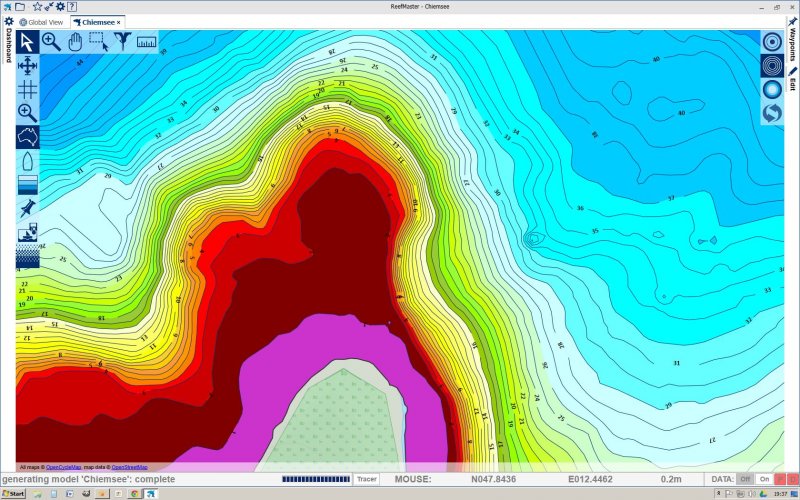Expand the Waypoints side panel
The height and width of the screenshot is (500, 800).
pyautogui.click(x=792, y=42)
